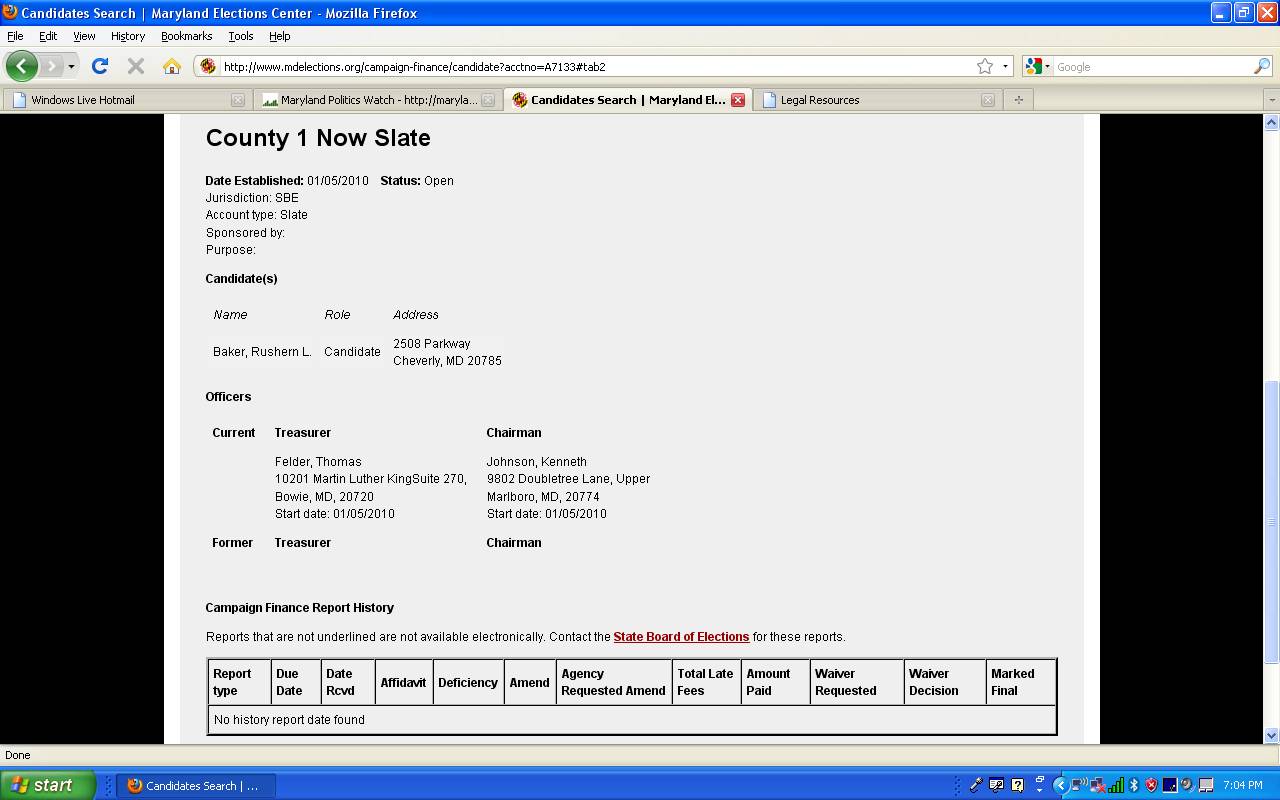Click the Felder, Thomas treasurer name

(318, 462)
